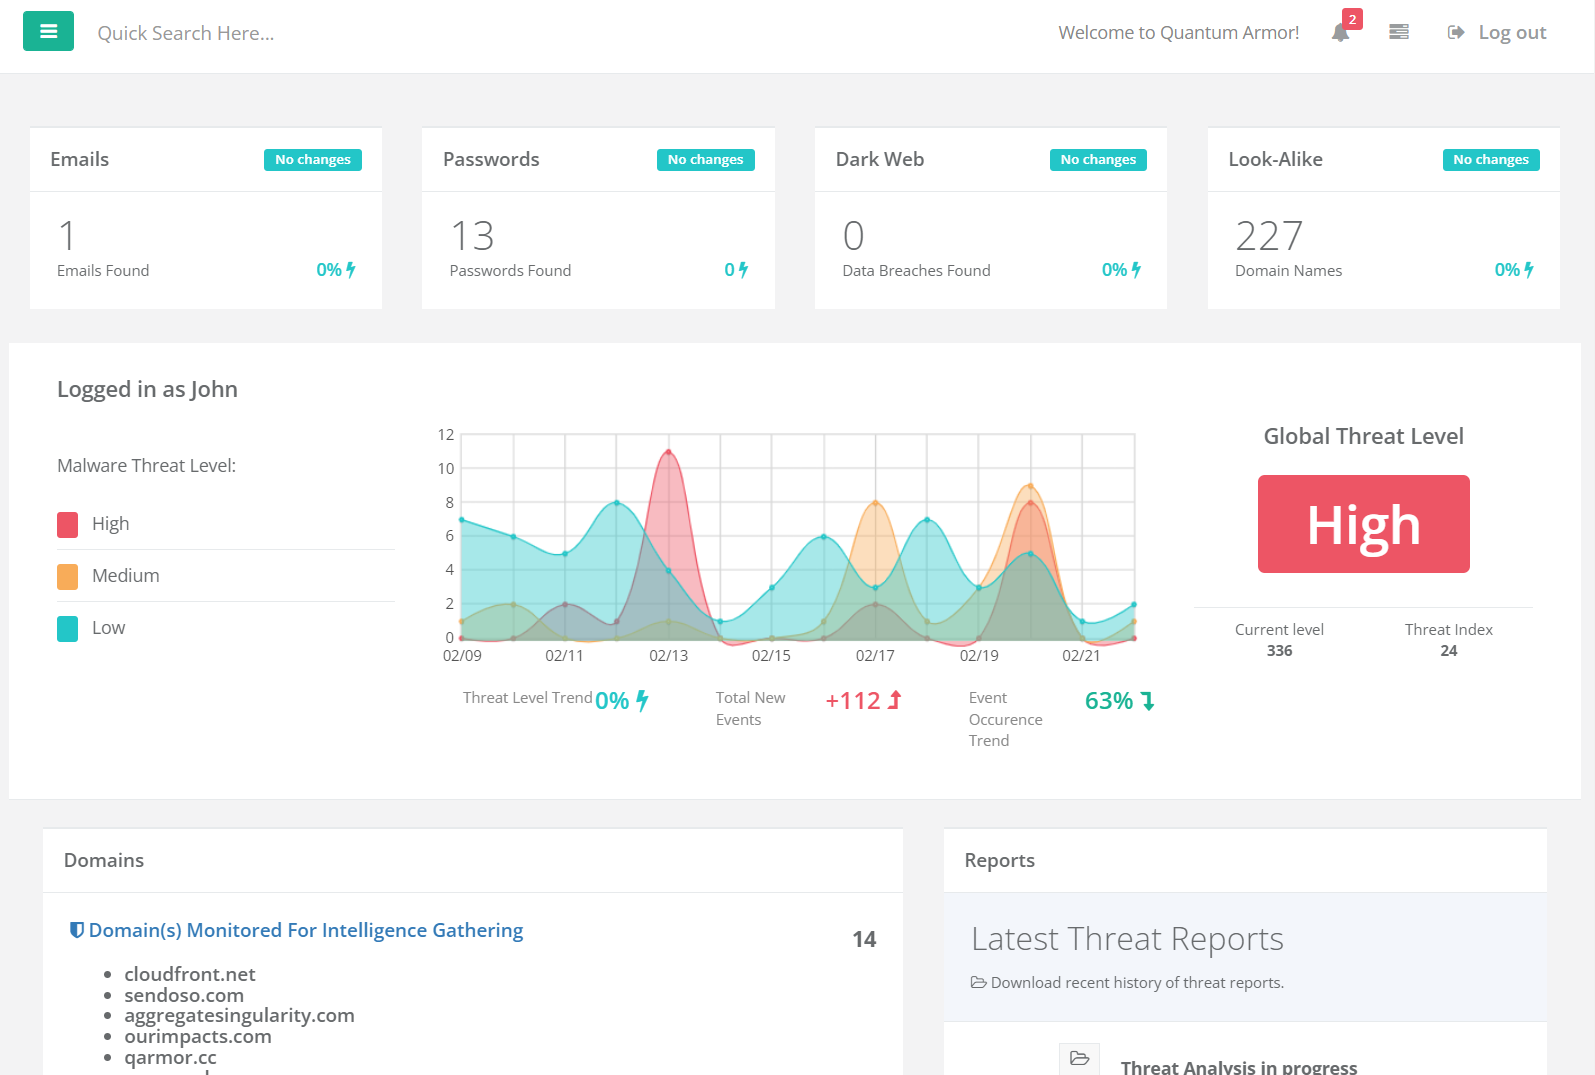This screenshot has width=1595, height=1075.
Task: Click the No changes badge on Emails
Action: click(x=312, y=160)
